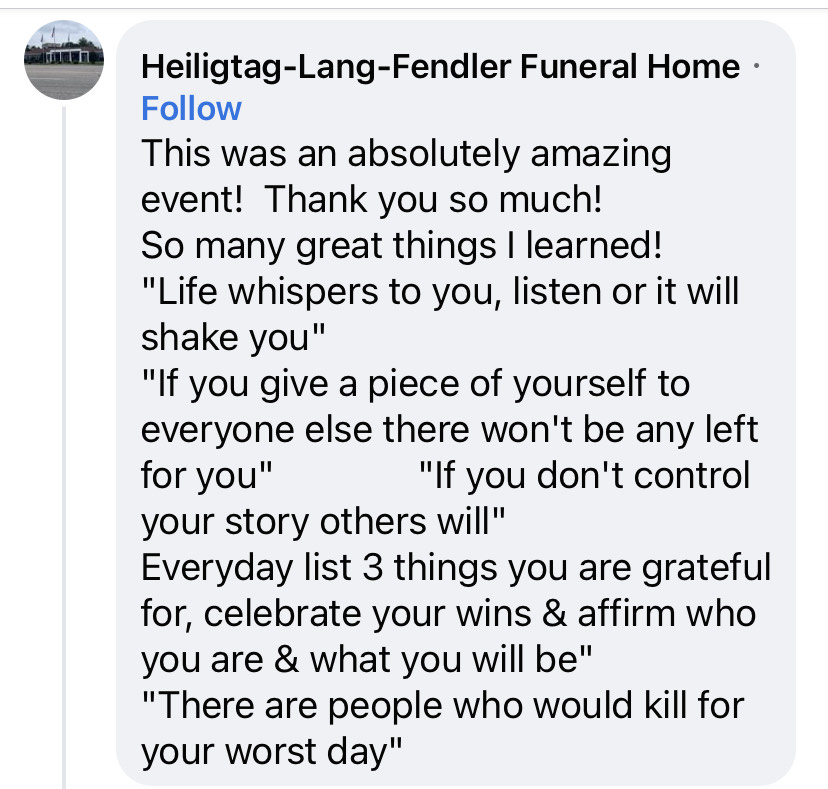Click the 'everyone else there won't be' line
Viewport: 828px width, 789px height.
coord(449,430)
